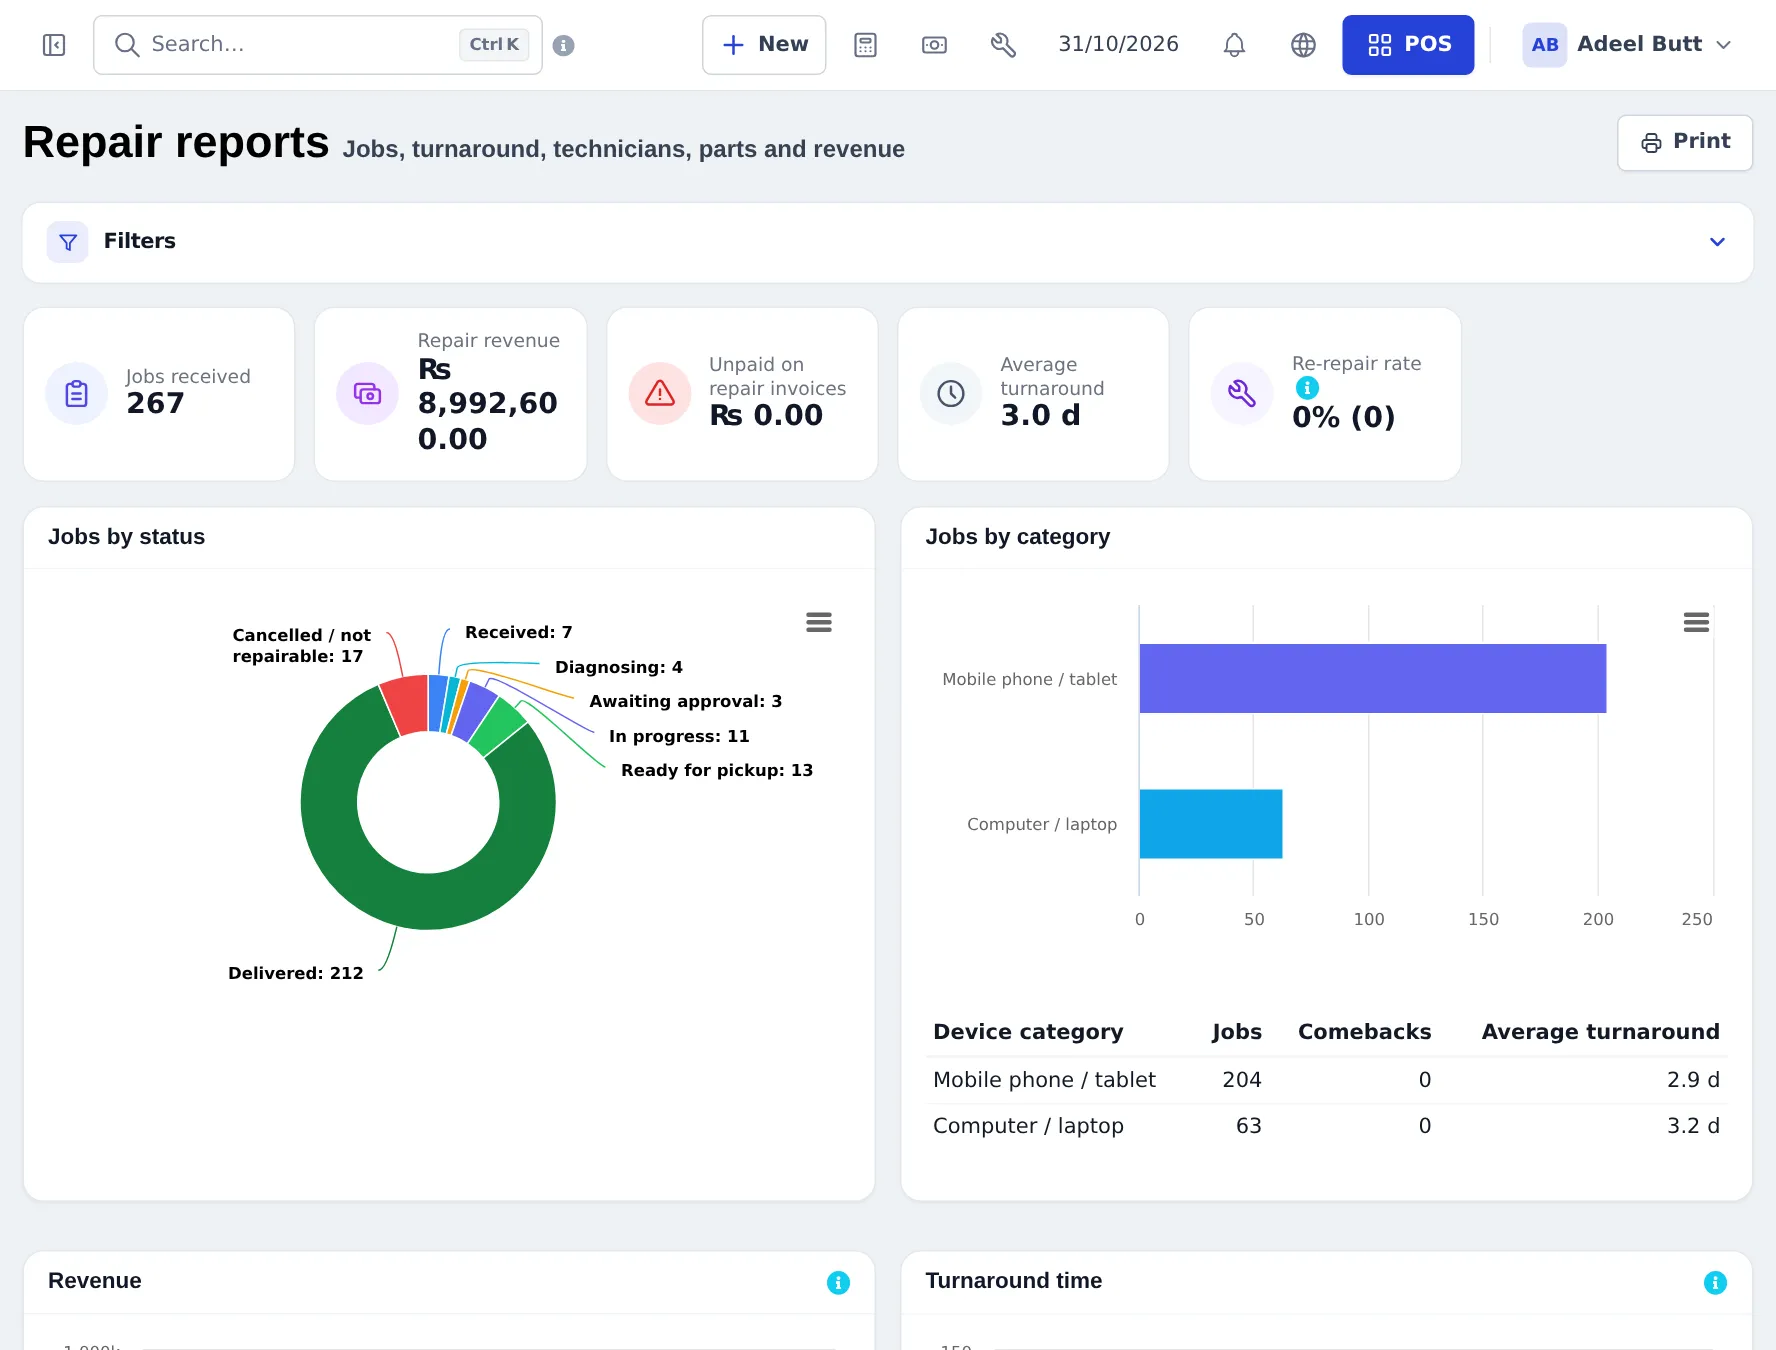Click the Jobs received clipboard icon
1776x1350 pixels.
(76, 394)
